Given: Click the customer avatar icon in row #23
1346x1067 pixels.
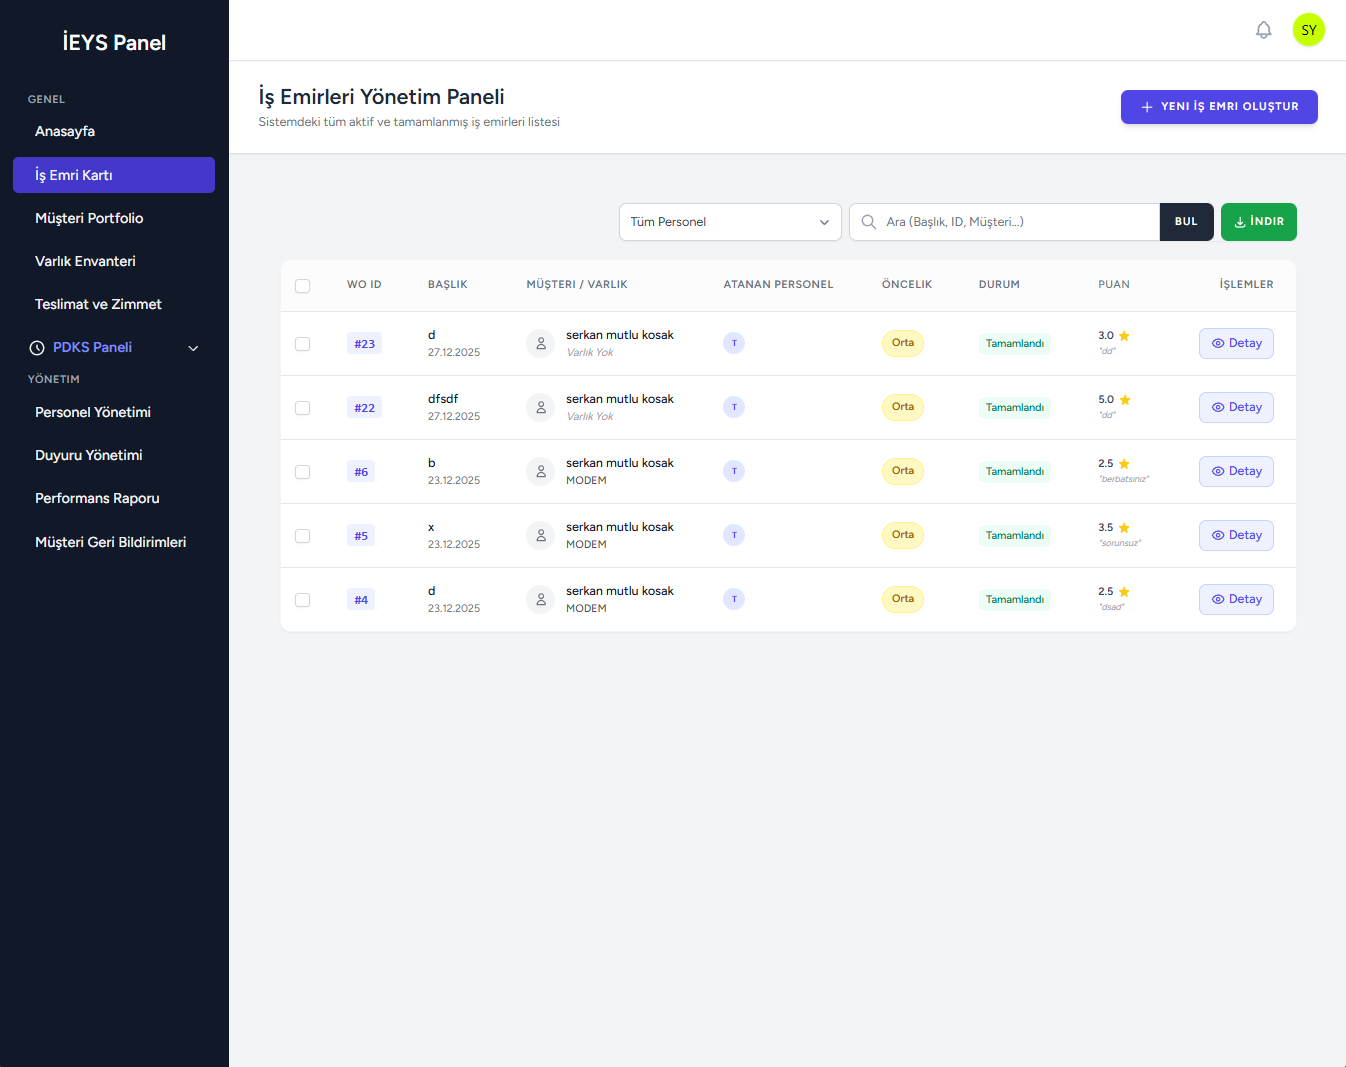Looking at the screenshot, I should coord(540,343).
